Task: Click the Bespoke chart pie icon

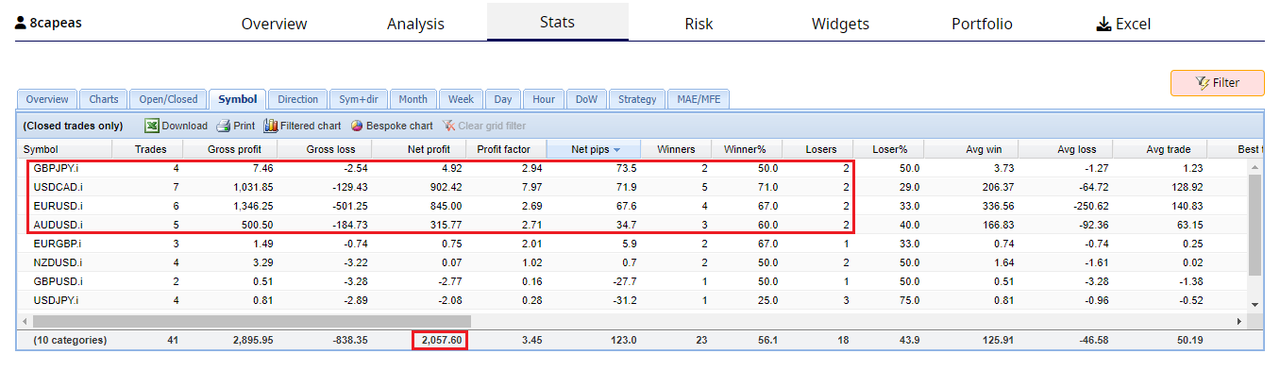Action: (357, 126)
